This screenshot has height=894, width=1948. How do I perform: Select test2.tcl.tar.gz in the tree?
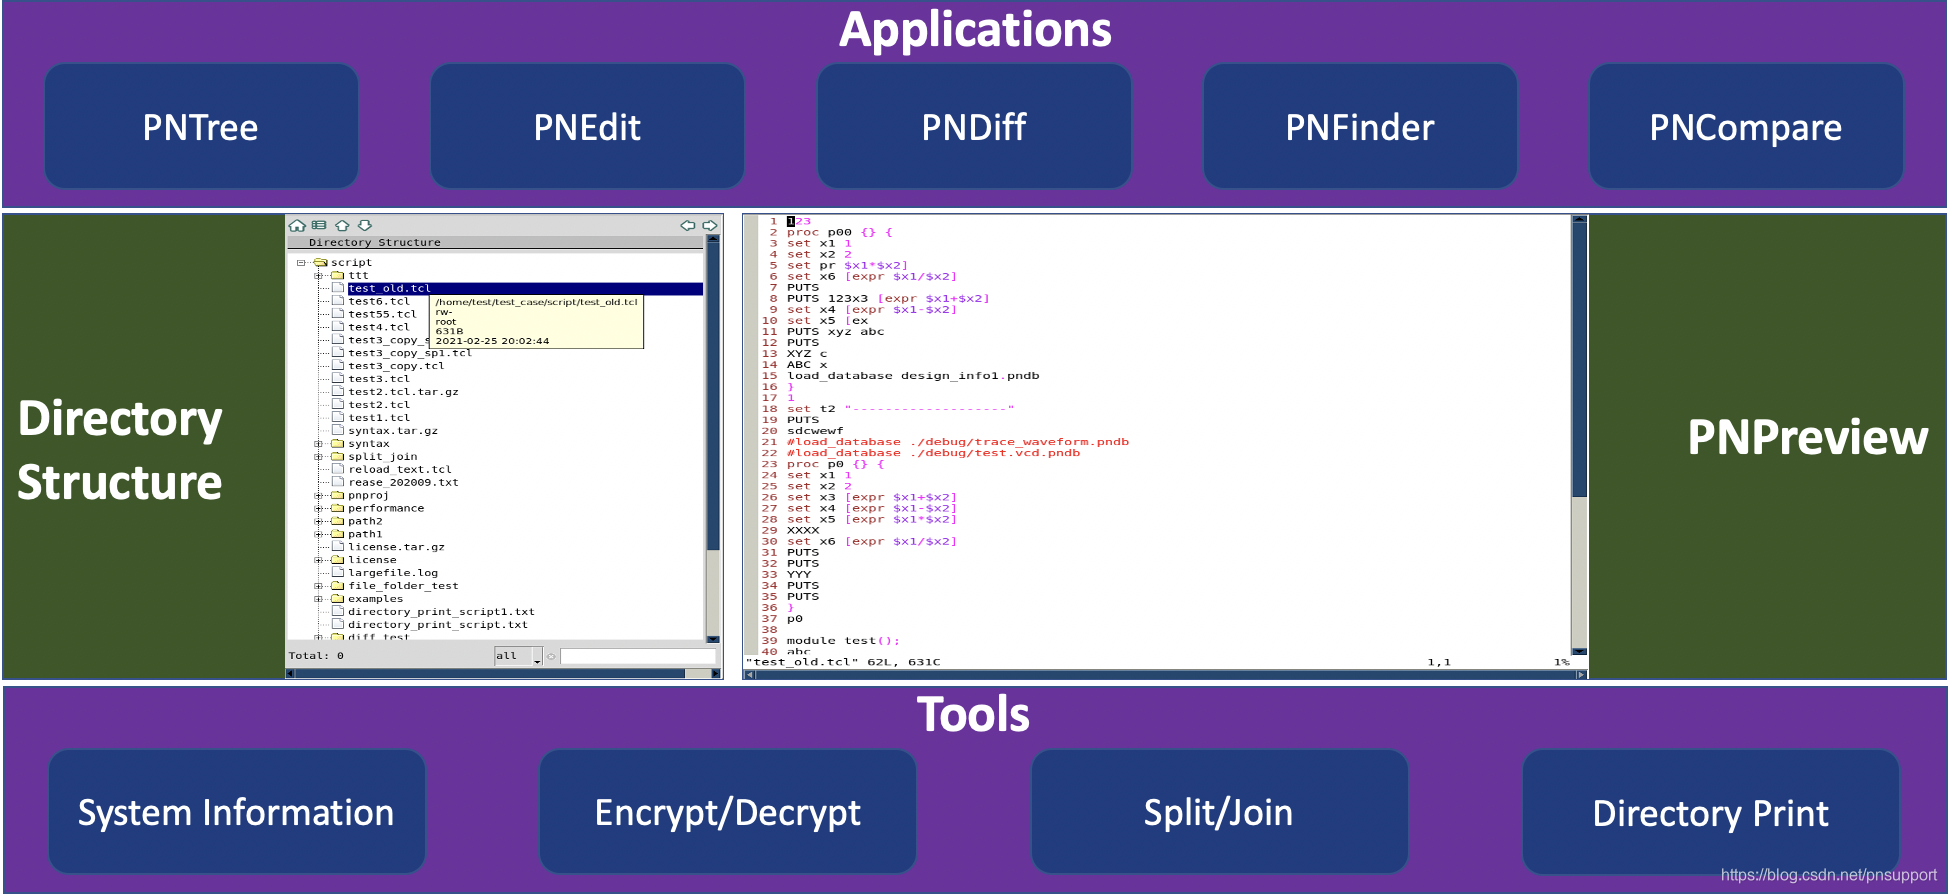pyautogui.click(x=403, y=392)
